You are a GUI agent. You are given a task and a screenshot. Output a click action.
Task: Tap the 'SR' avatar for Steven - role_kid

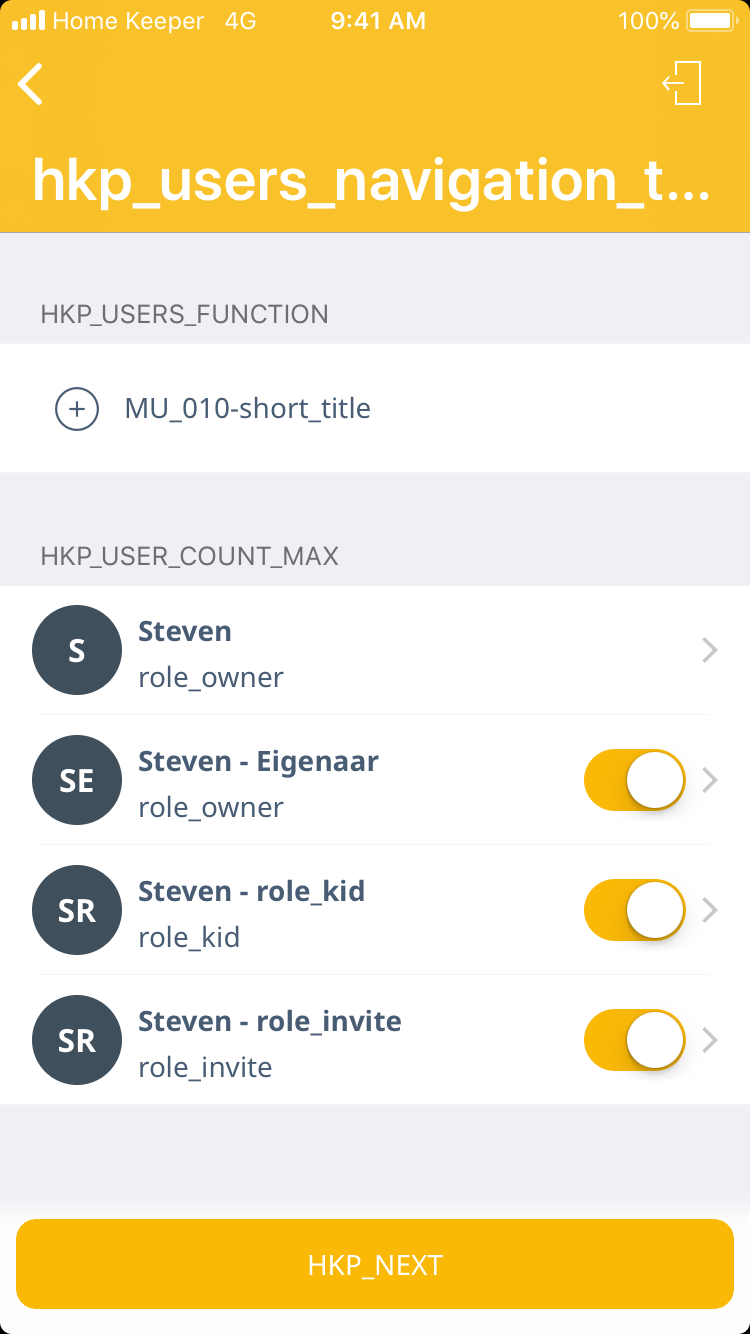77,910
